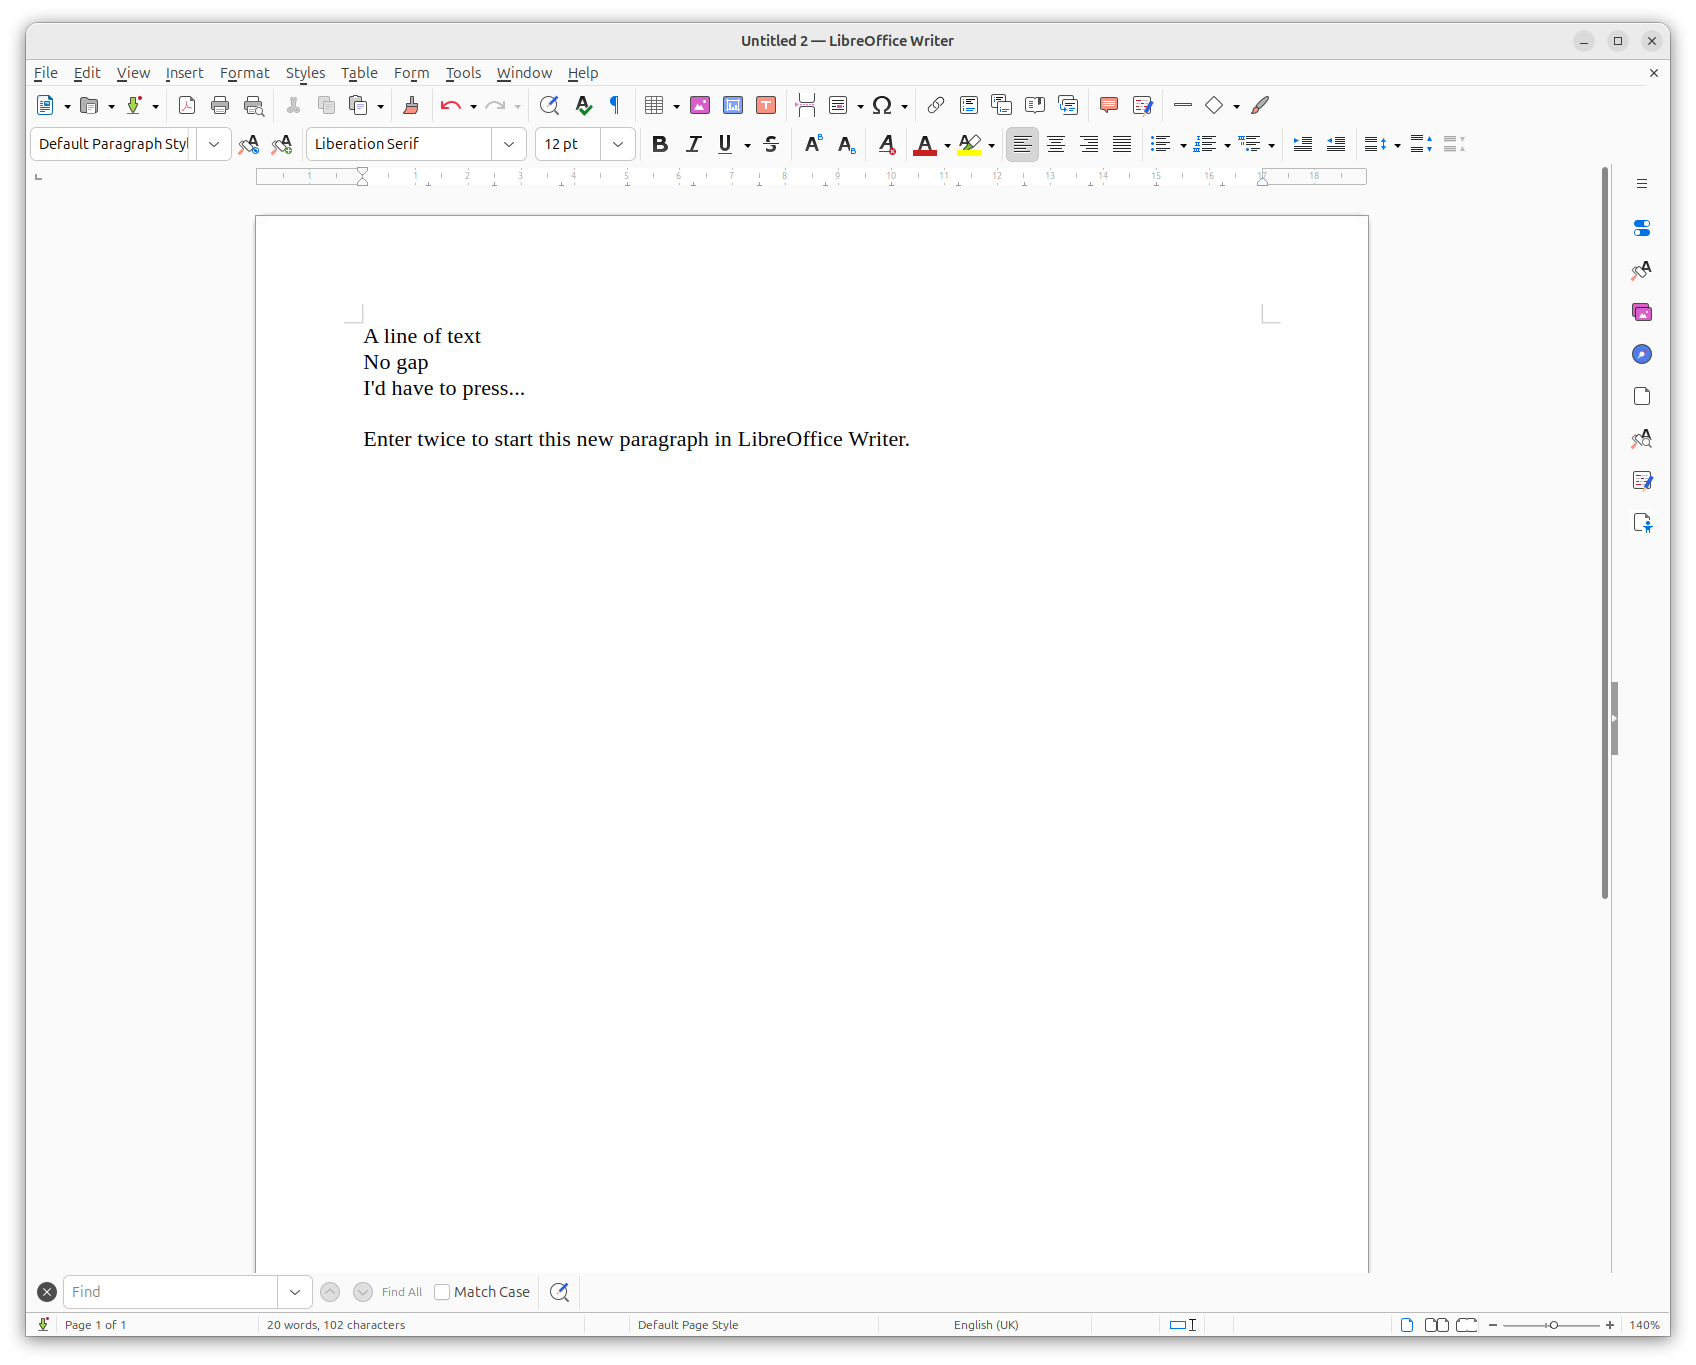The height and width of the screenshot is (1365, 1696).
Task: Toggle strikethrough formatting
Action: [x=771, y=144]
